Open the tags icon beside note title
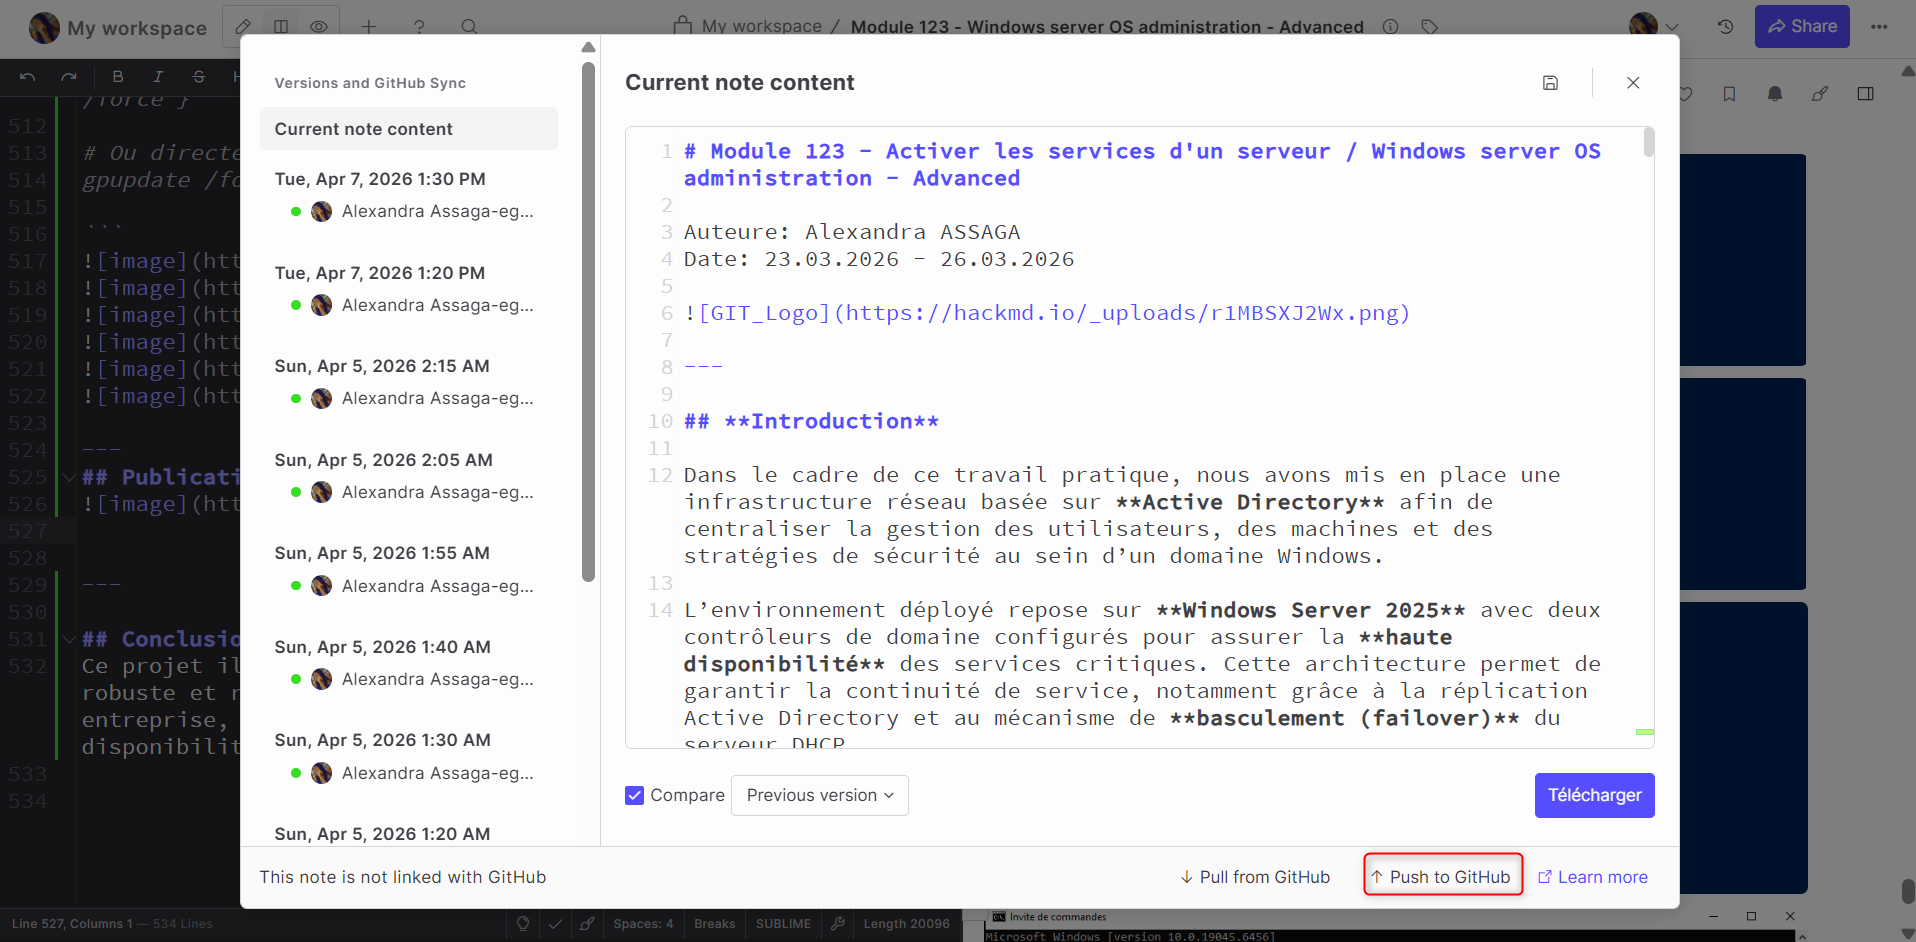 pyautogui.click(x=1430, y=27)
